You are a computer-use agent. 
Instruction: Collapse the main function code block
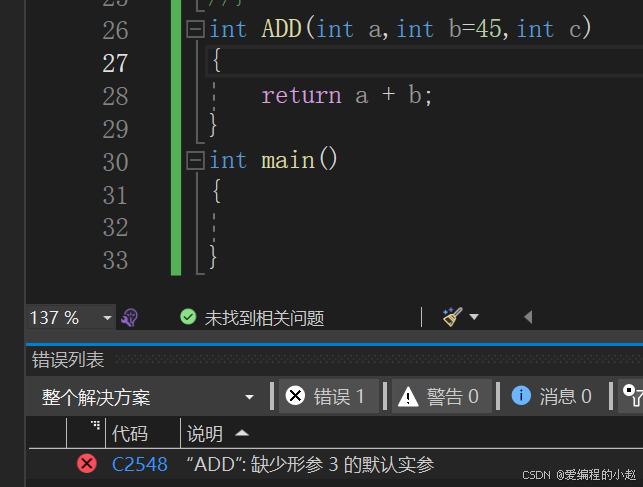(195, 160)
